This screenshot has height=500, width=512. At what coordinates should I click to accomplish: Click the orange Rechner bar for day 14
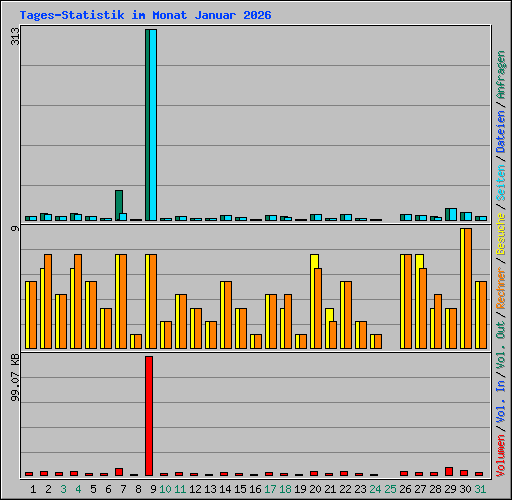tap(228, 315)
